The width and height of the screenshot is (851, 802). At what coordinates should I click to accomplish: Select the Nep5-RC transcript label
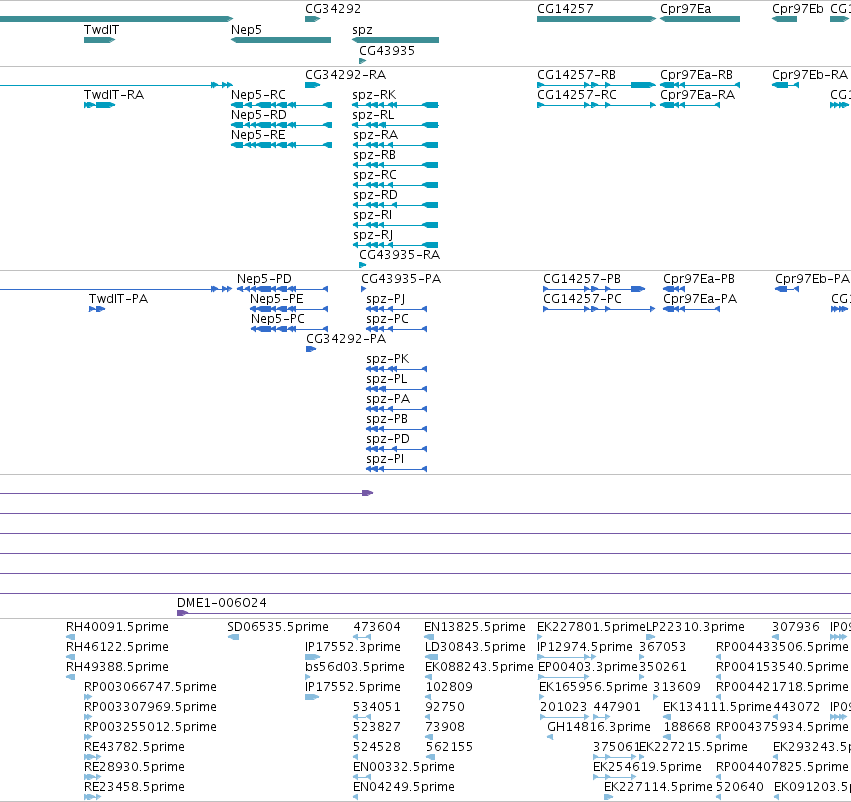point(258,95)
